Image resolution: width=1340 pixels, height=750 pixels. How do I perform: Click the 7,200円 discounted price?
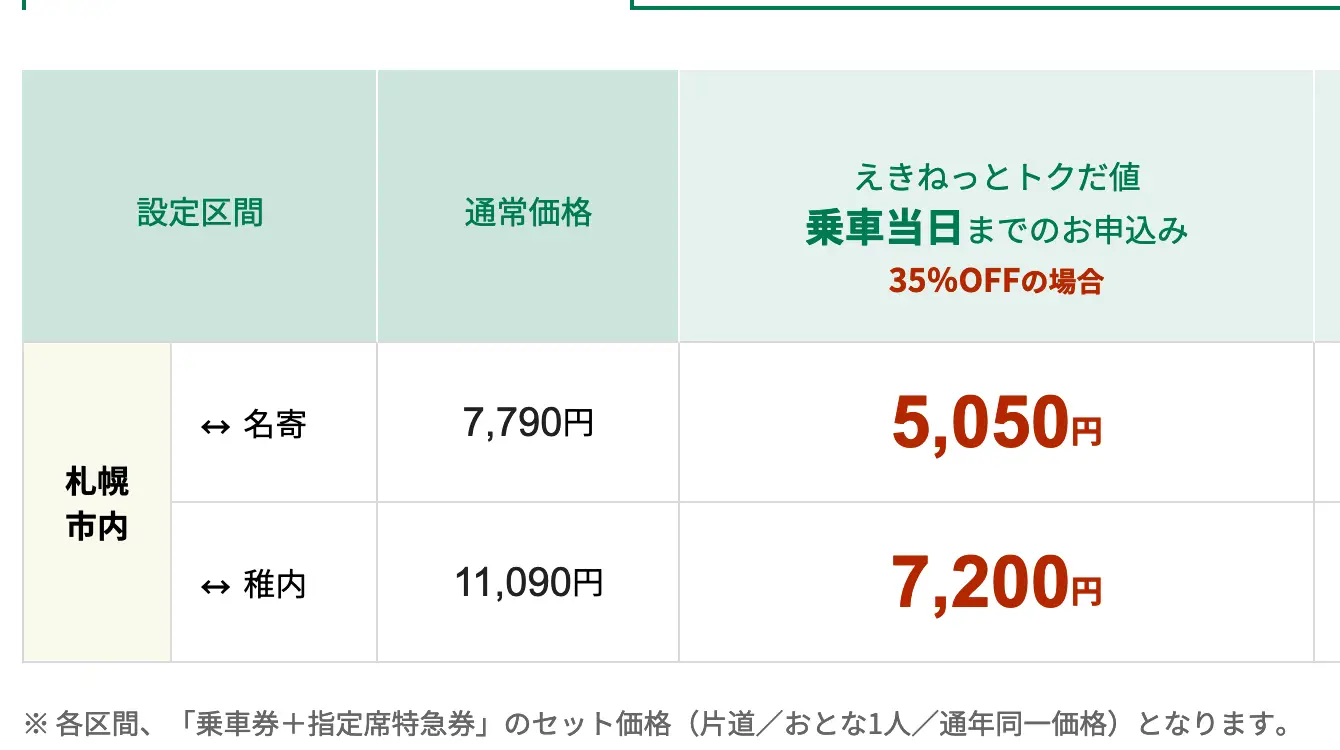coord(996,582)
